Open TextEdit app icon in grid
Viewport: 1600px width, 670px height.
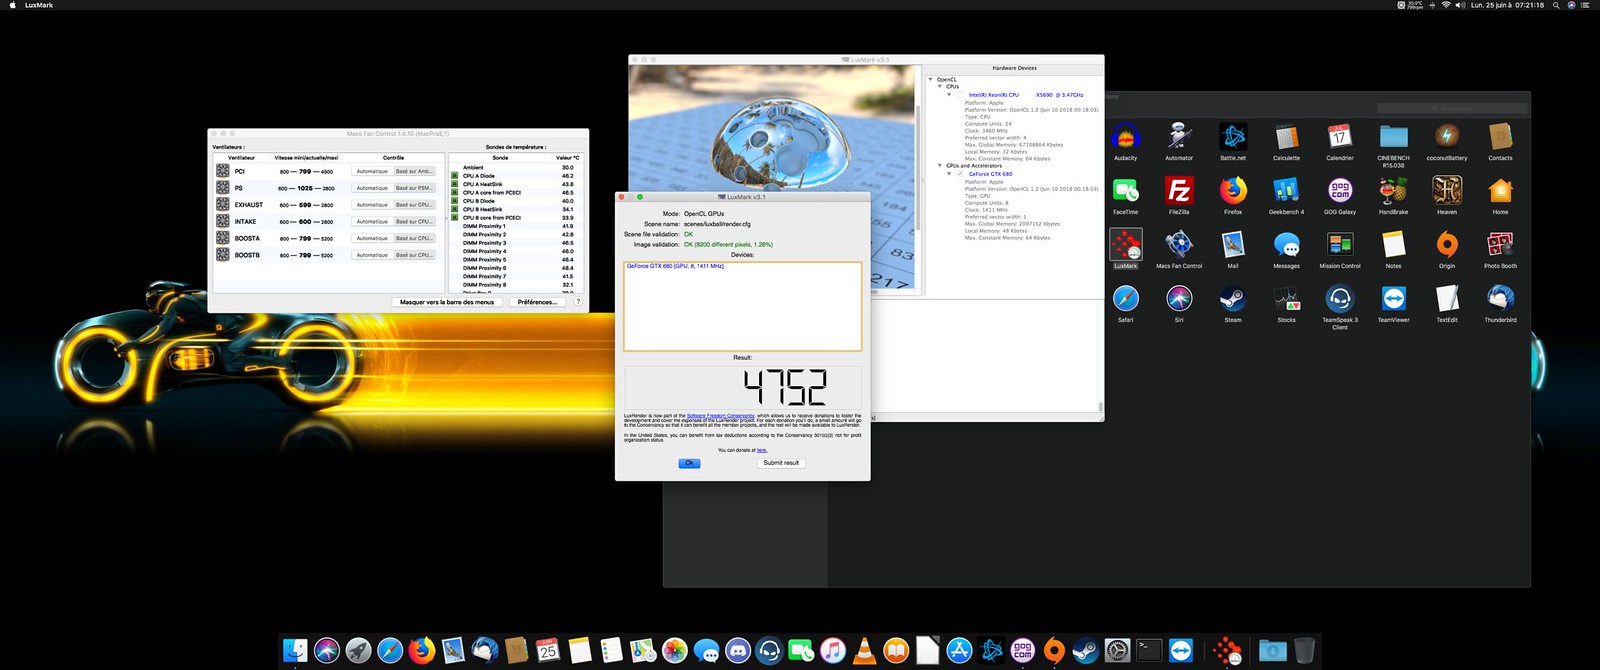(x=1447, y=298)
